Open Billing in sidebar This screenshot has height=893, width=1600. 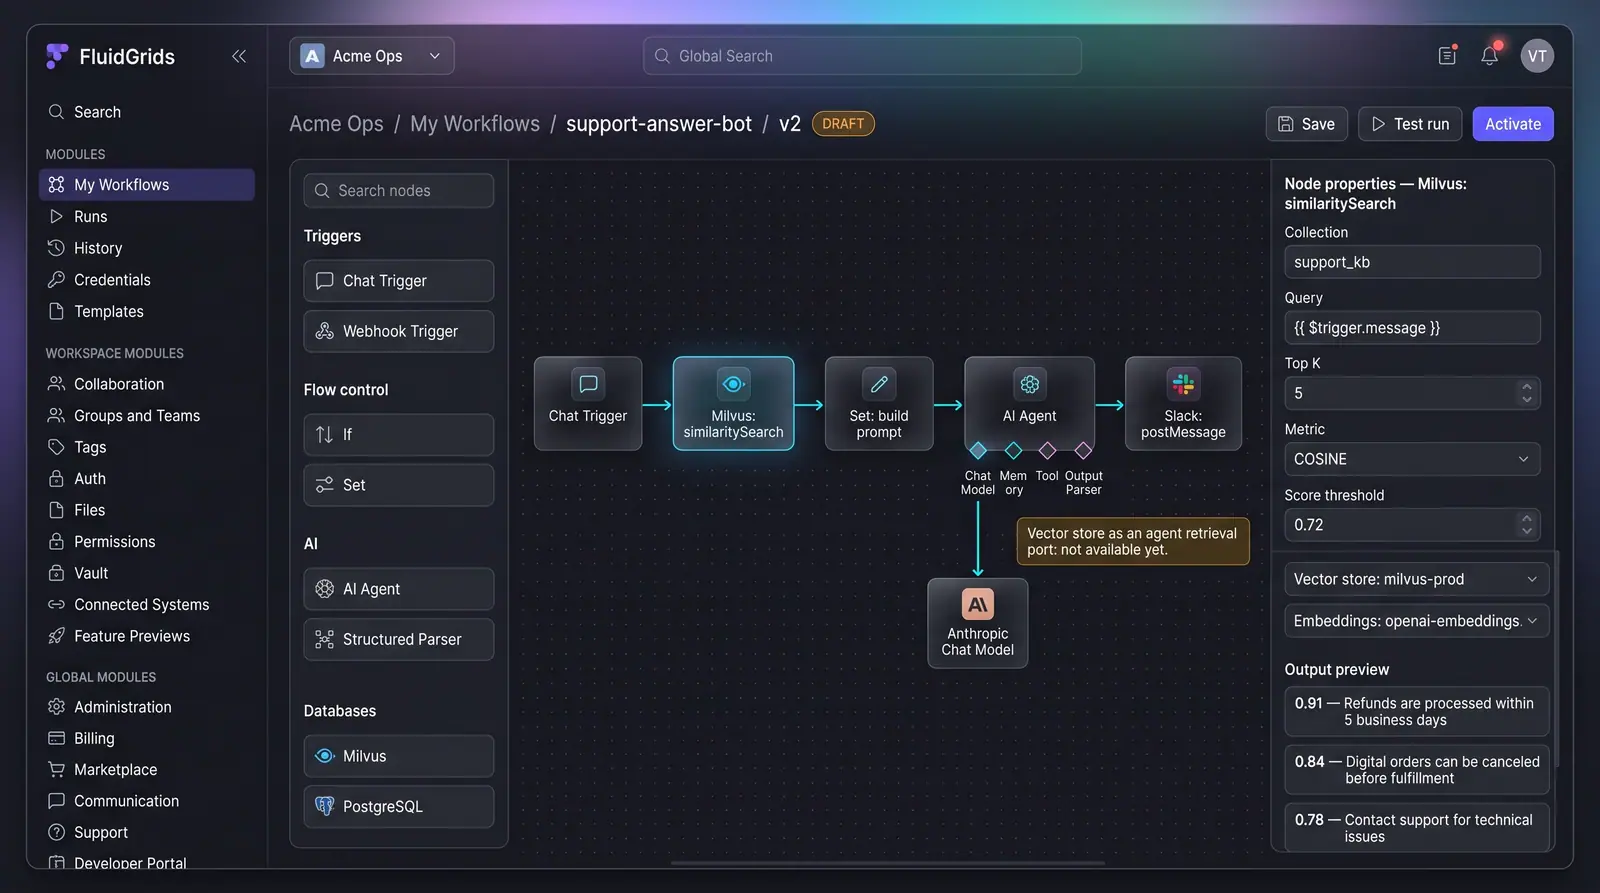tap(147, 739)
